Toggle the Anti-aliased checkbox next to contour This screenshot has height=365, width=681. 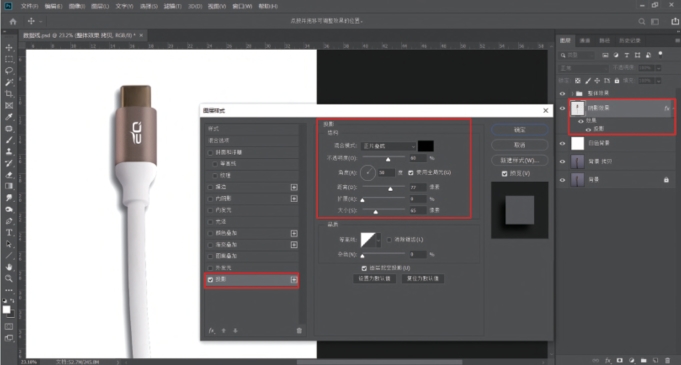click(389, 239)
